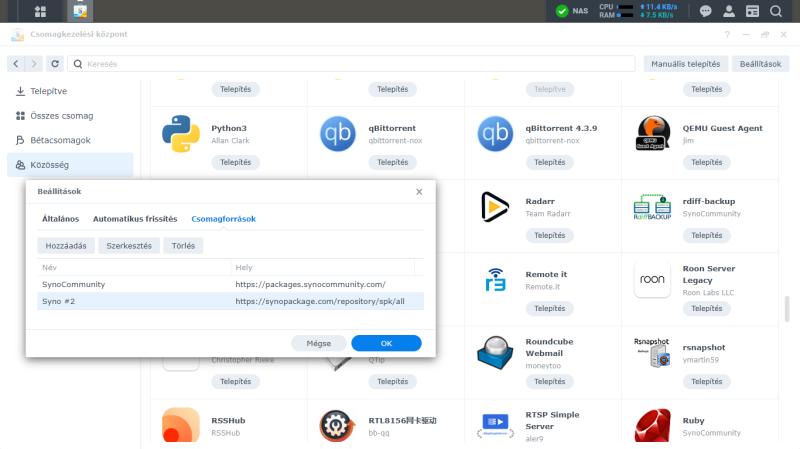The image size is (800, 449).
Task: Install Radarr with its Telepítés button
Action: click(549, 235)
